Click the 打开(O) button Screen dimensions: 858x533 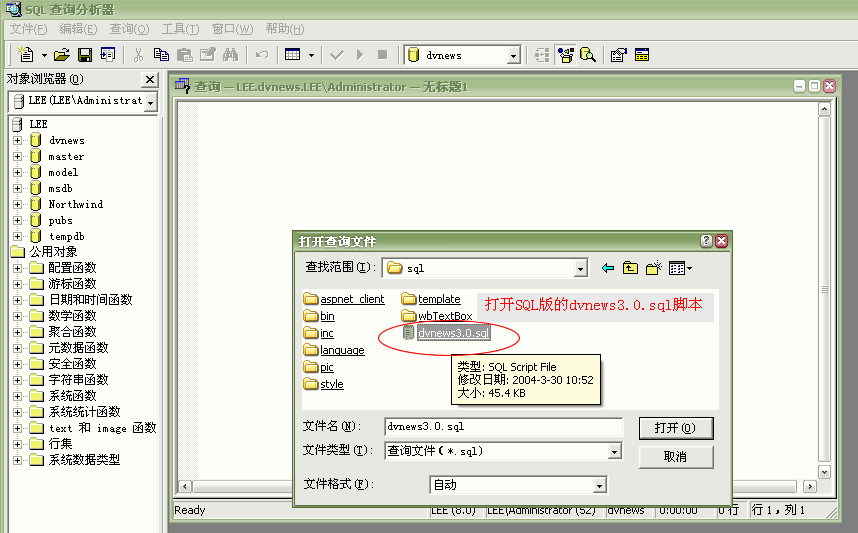click(675, 428)
